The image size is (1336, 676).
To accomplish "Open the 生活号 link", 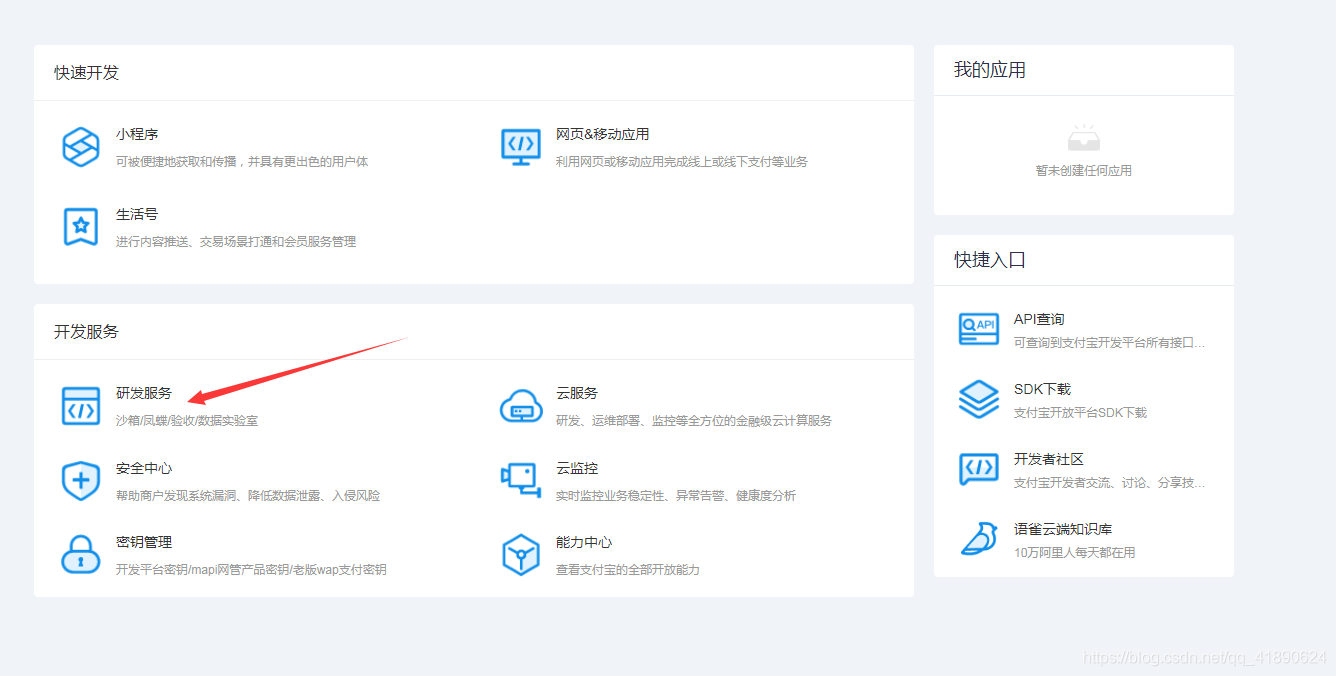I will [137, 215].
